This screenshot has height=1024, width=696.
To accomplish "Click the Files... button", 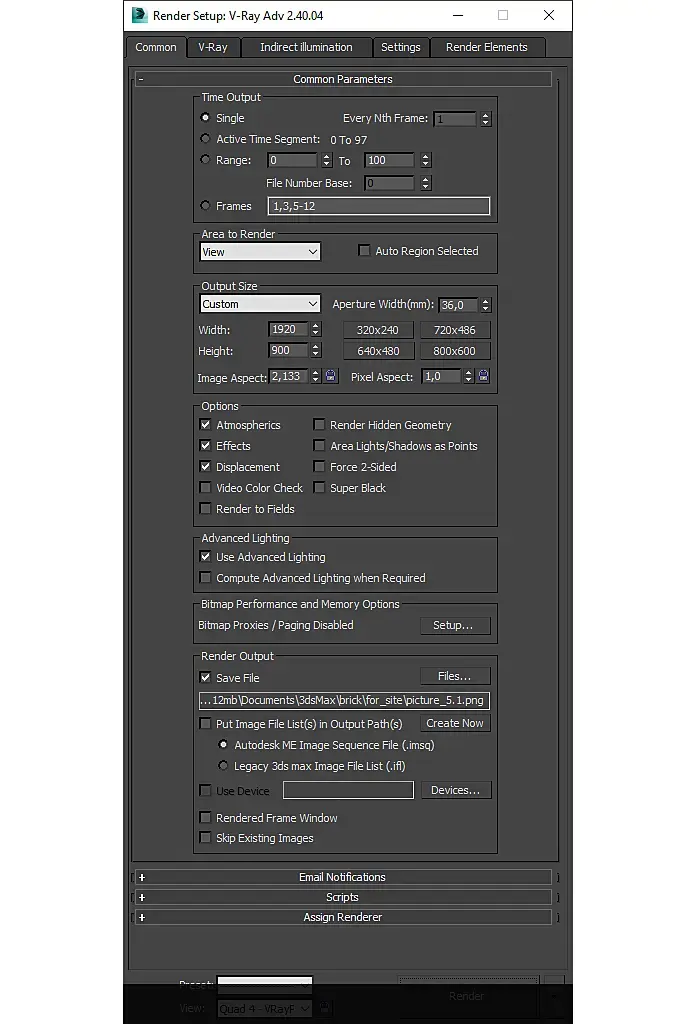I will [454, 676].
